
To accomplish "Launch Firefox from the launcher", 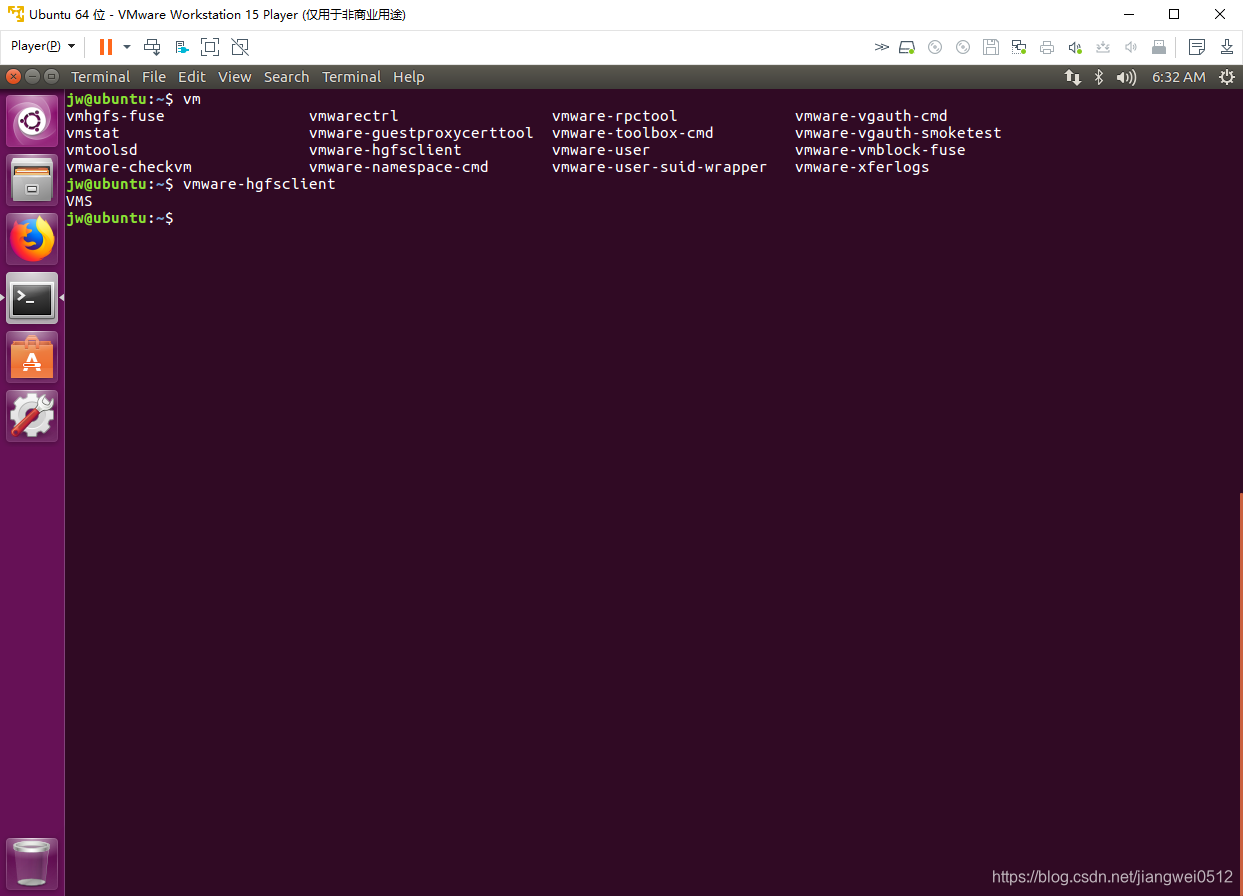I will [x=32, y=239].
